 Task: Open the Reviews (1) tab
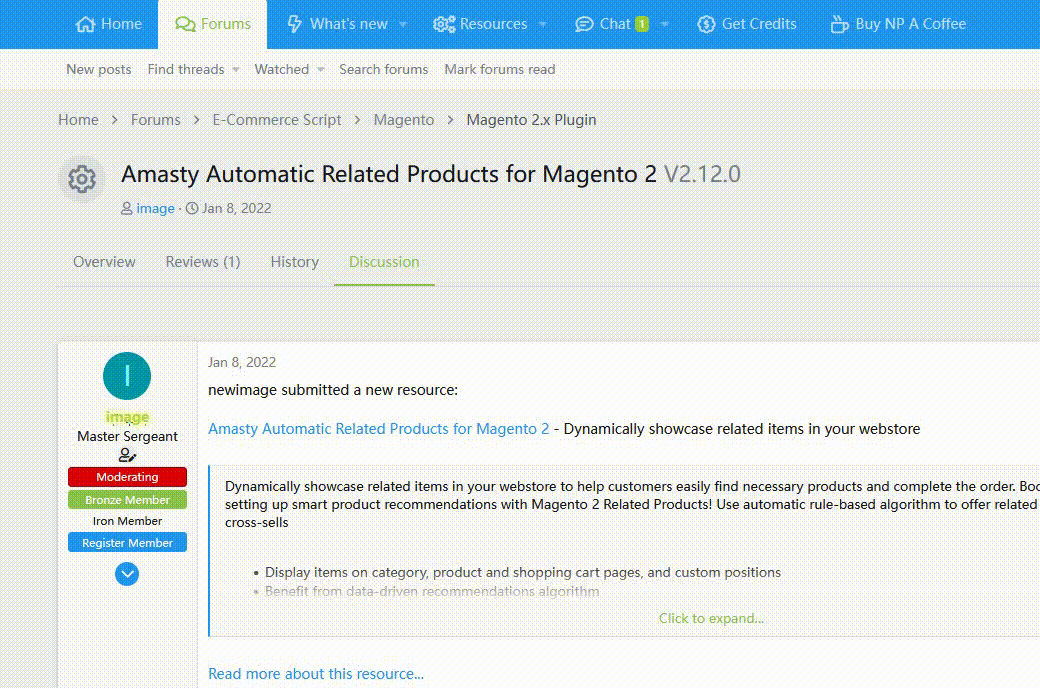coord(203,262)
